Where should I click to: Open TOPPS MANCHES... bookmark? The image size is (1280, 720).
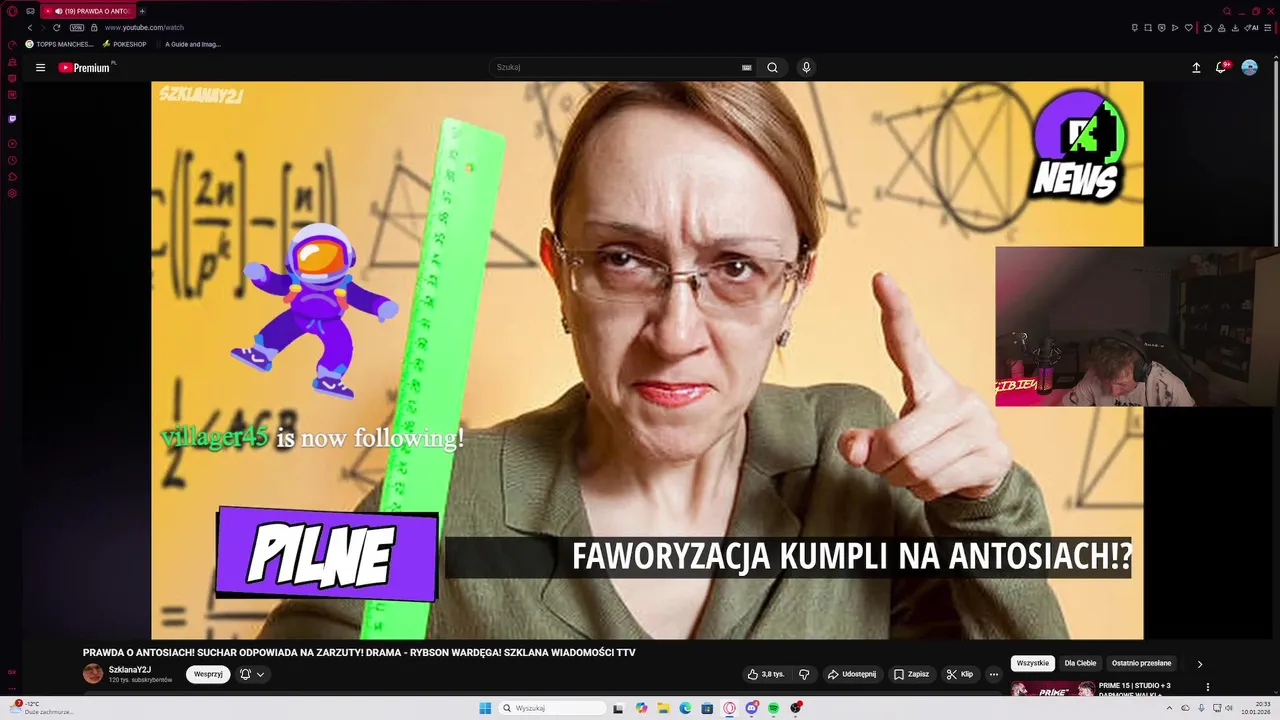60,44
